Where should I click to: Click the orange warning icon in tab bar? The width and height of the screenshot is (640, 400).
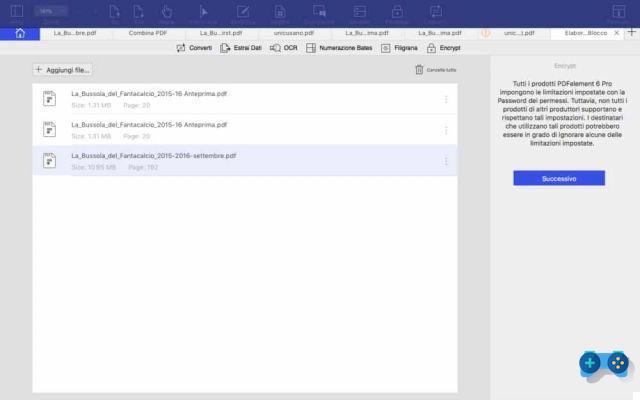tap(486, 33)
